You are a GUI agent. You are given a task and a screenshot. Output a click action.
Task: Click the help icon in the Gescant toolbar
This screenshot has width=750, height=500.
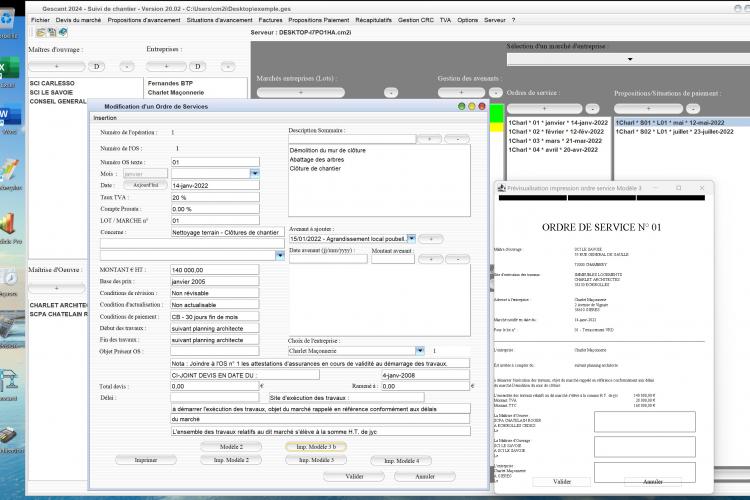point(62,33)
